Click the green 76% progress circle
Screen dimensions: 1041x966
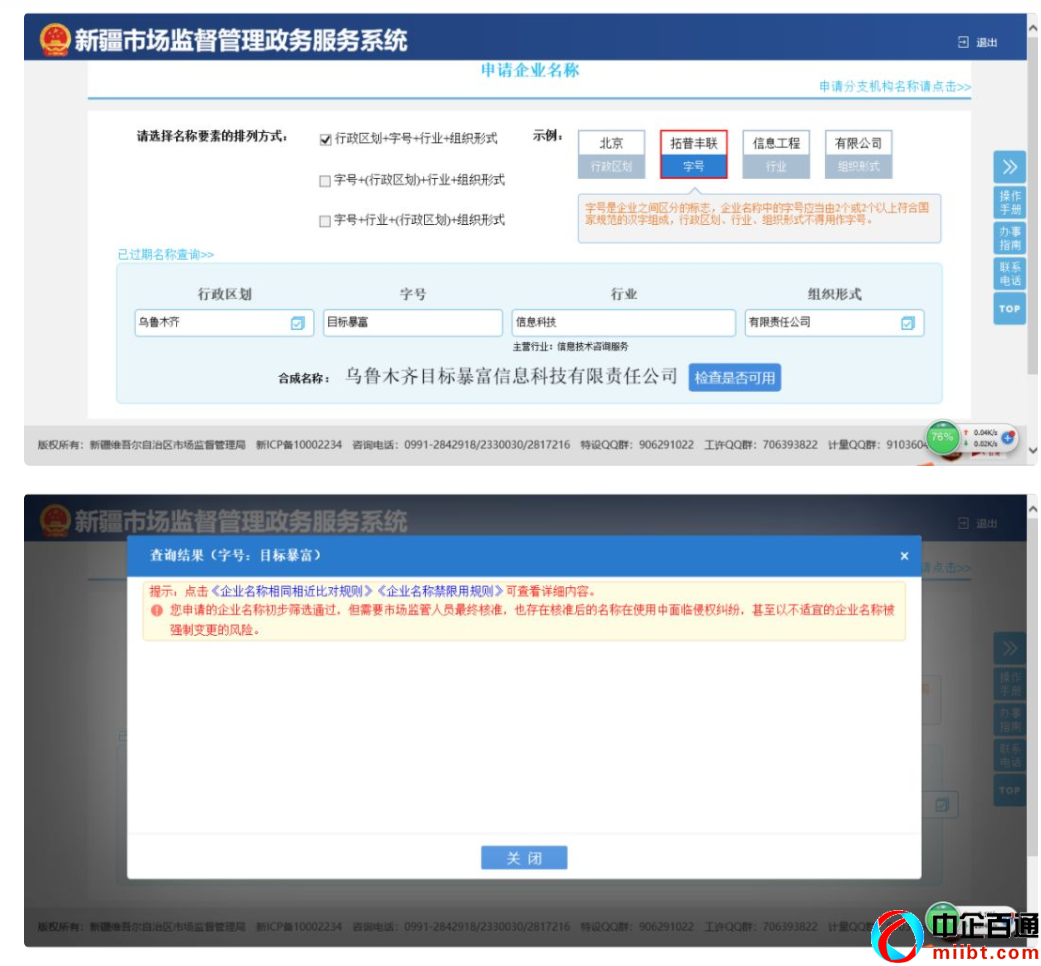pos(942,437)
